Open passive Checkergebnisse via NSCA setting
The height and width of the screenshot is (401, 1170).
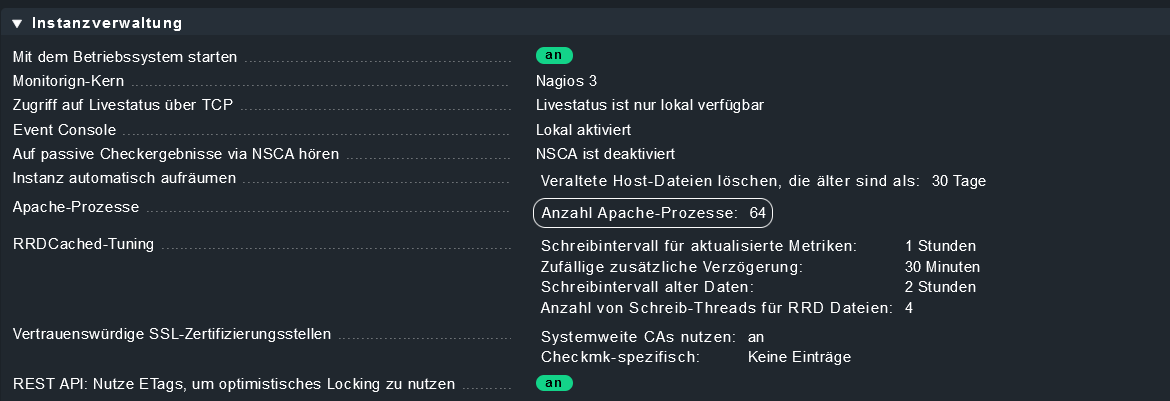176,154
